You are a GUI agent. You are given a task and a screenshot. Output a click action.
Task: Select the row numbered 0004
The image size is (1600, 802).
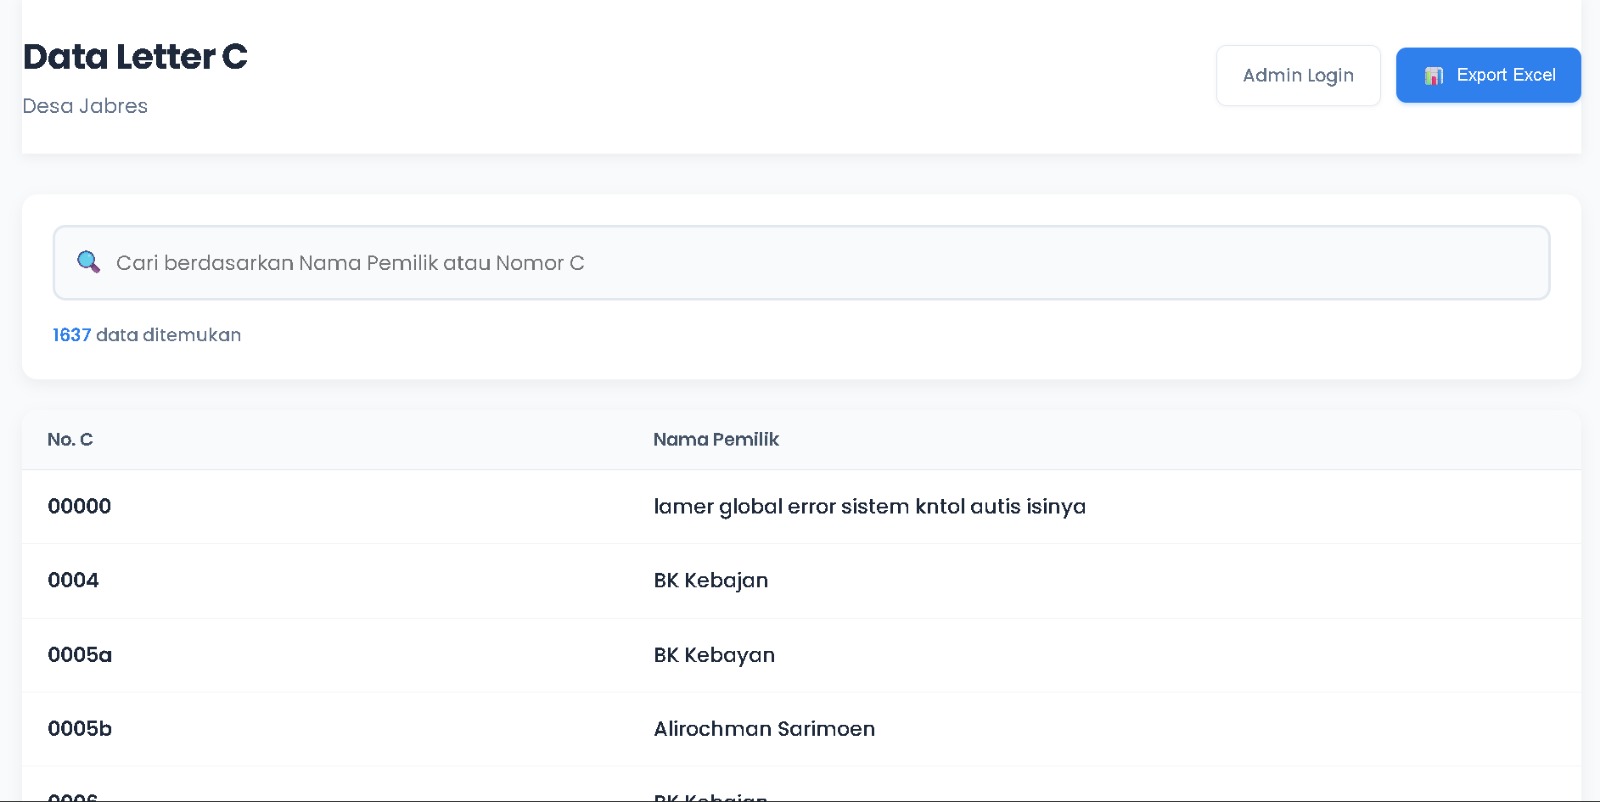coord(73,580)
